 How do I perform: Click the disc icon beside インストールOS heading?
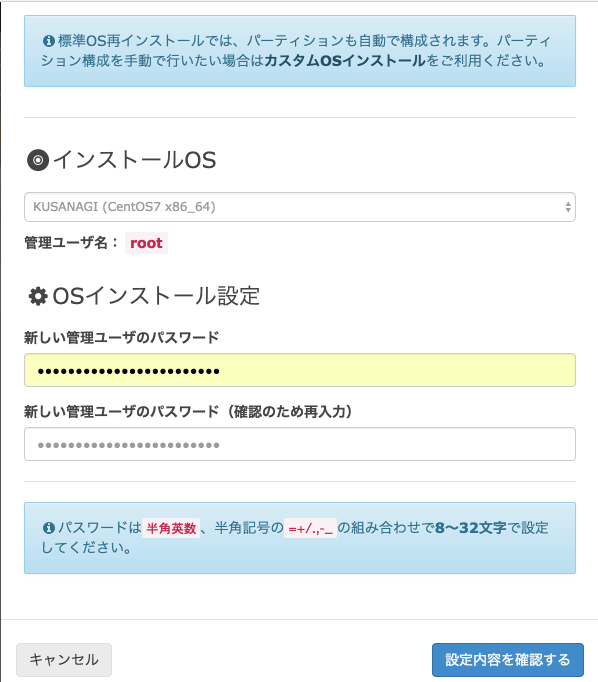[x=38, y=160]
